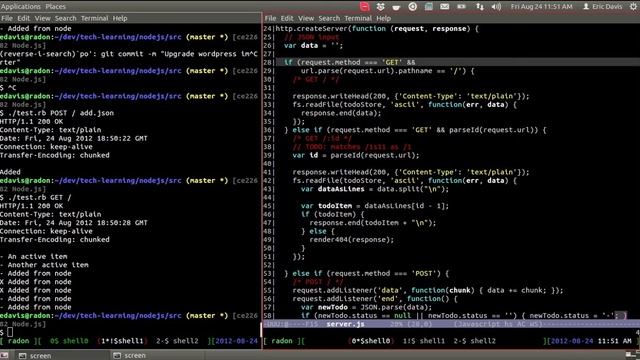Click line 39 'var id = parseId'
The height and width of the screenshot is (360, 640).
point(356,156)
